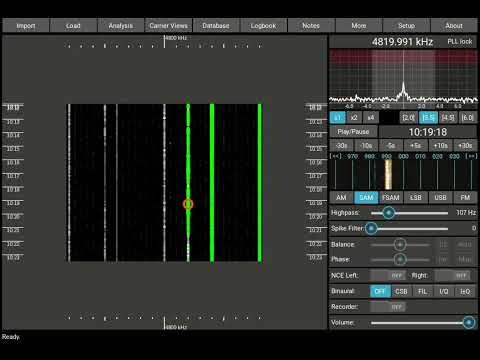This screenshot has width=480, height=360.
Task: Click the 10:19:18 time display
Action: tap(428, 132)
